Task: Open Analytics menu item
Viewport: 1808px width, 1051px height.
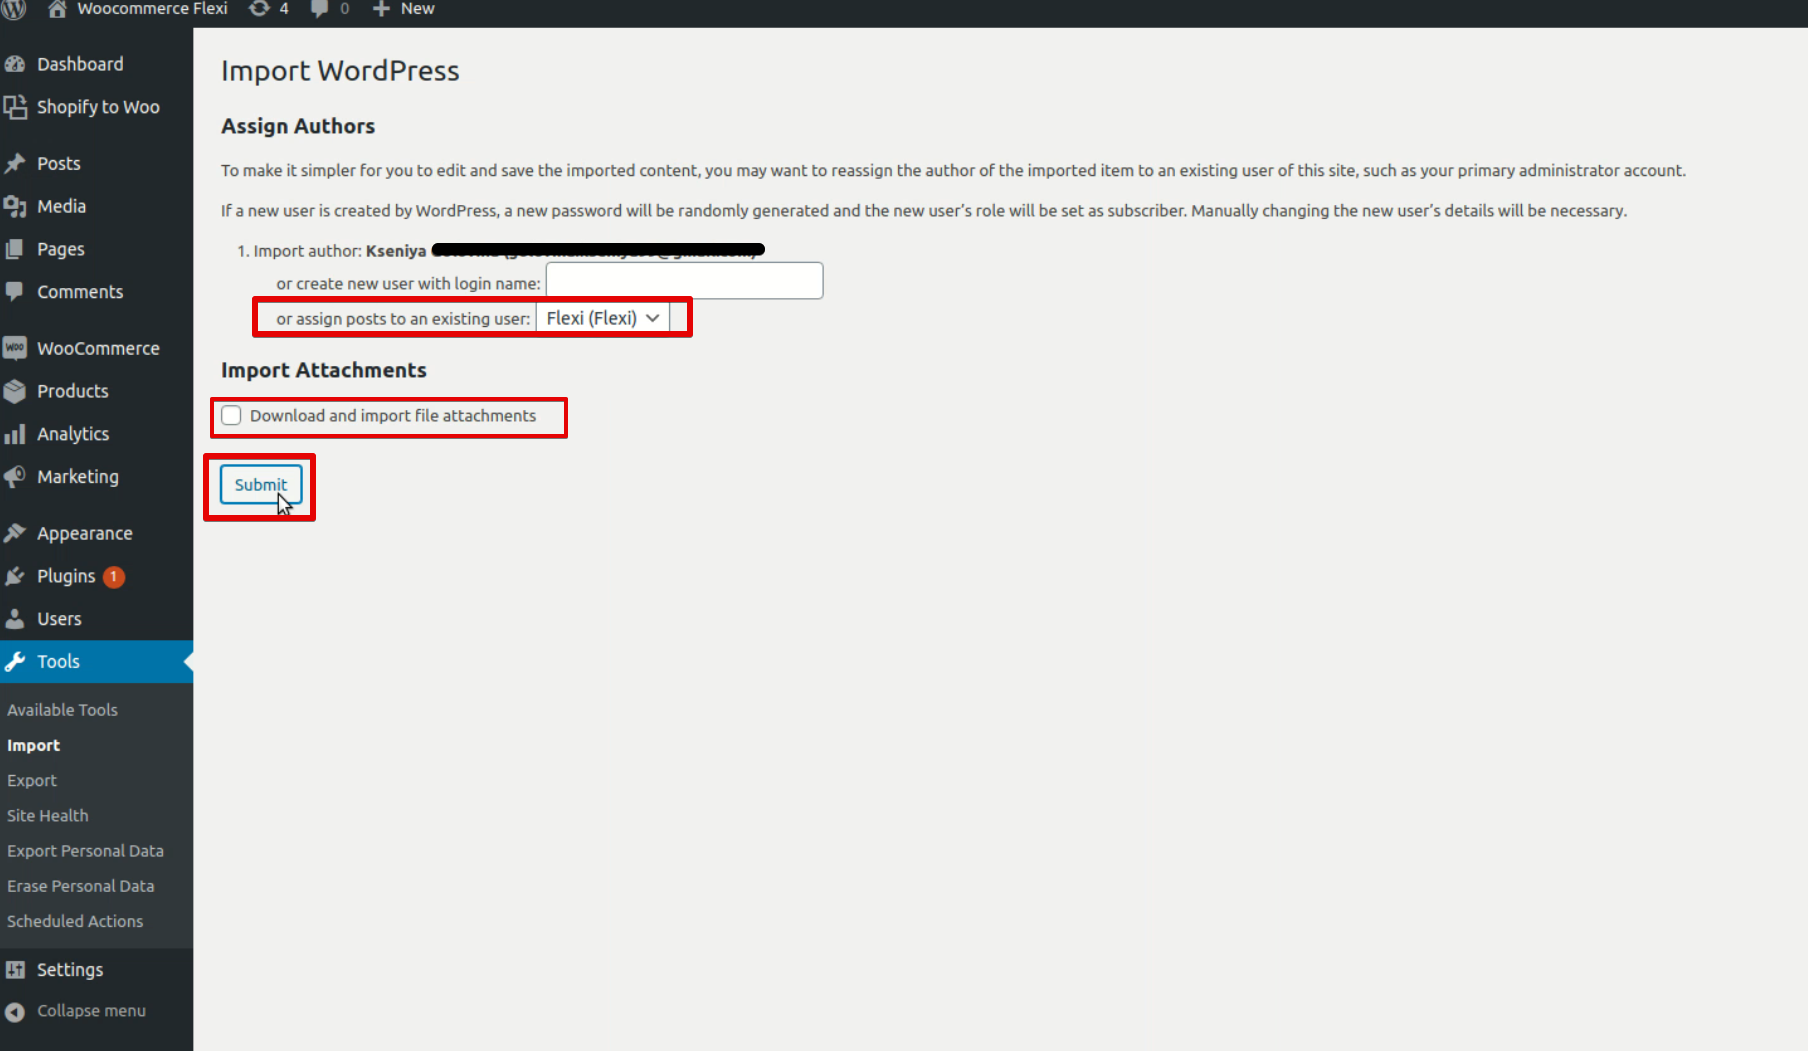Action: click(x=73, y=434)
